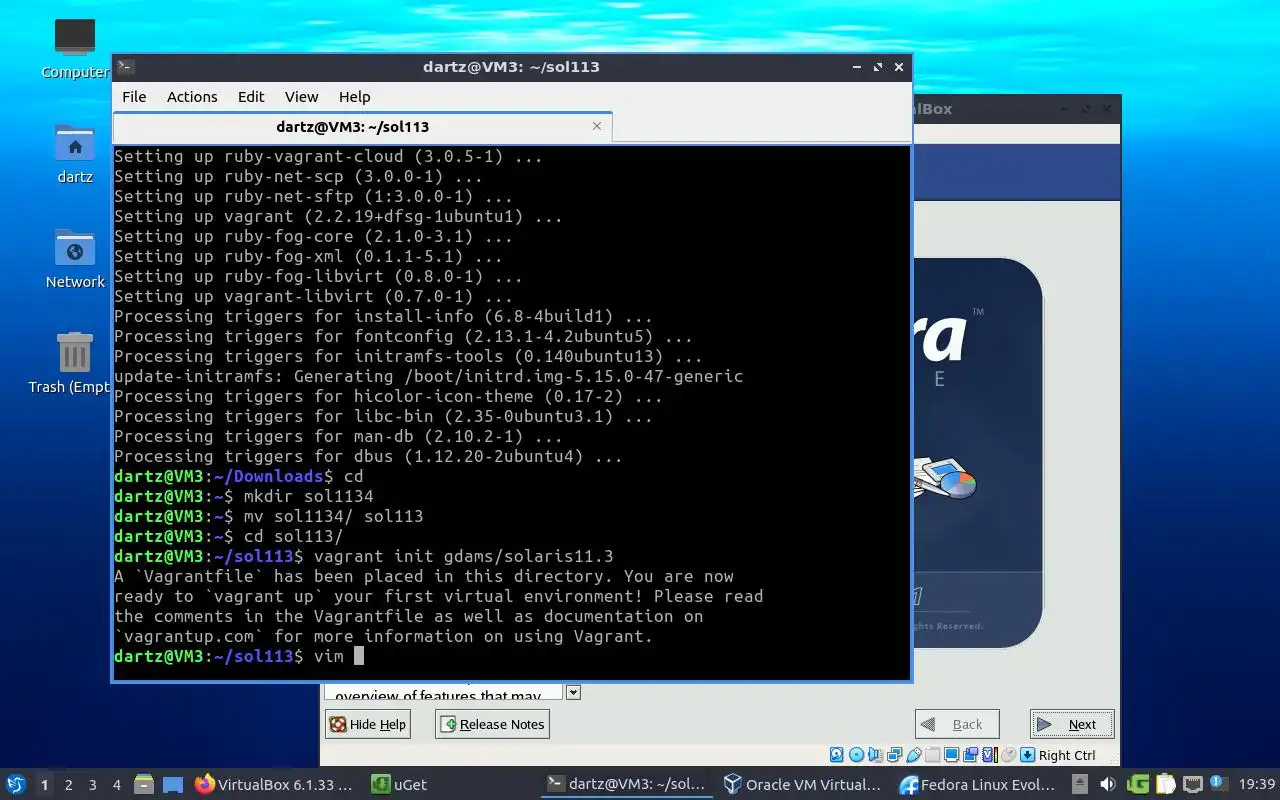Image resolution: width=1280 pixels, height=800 pixels.
Task: Open the help panel dropdown arrow in installer
Action: coord(573,692)
